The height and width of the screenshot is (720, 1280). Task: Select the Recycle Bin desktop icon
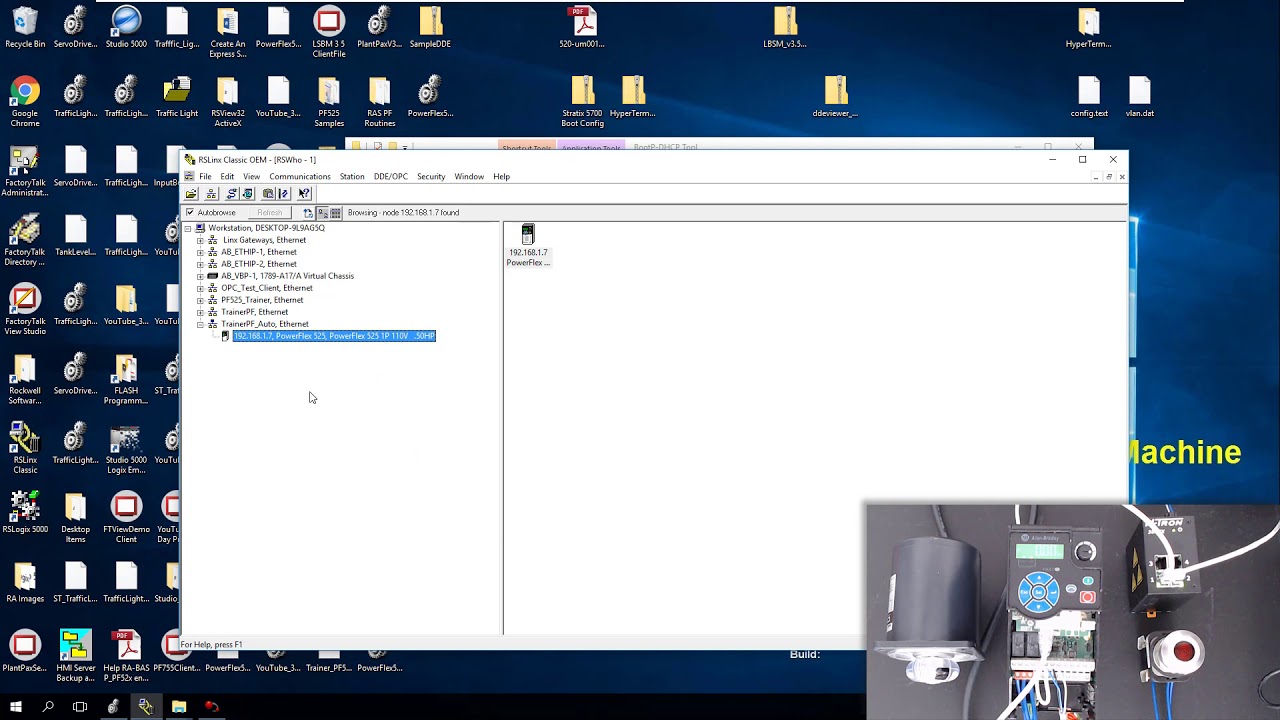pos(25,28)
